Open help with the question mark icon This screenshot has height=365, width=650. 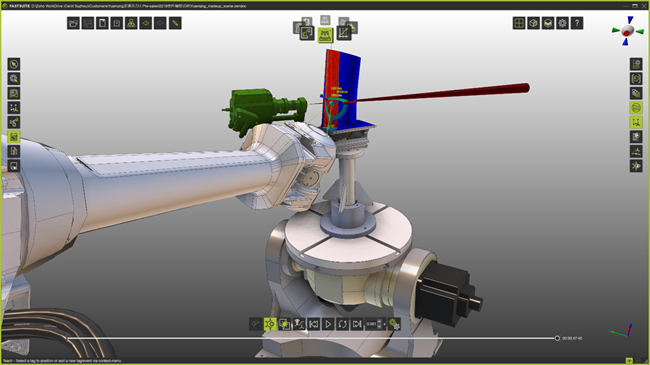(x=577, y=23)
